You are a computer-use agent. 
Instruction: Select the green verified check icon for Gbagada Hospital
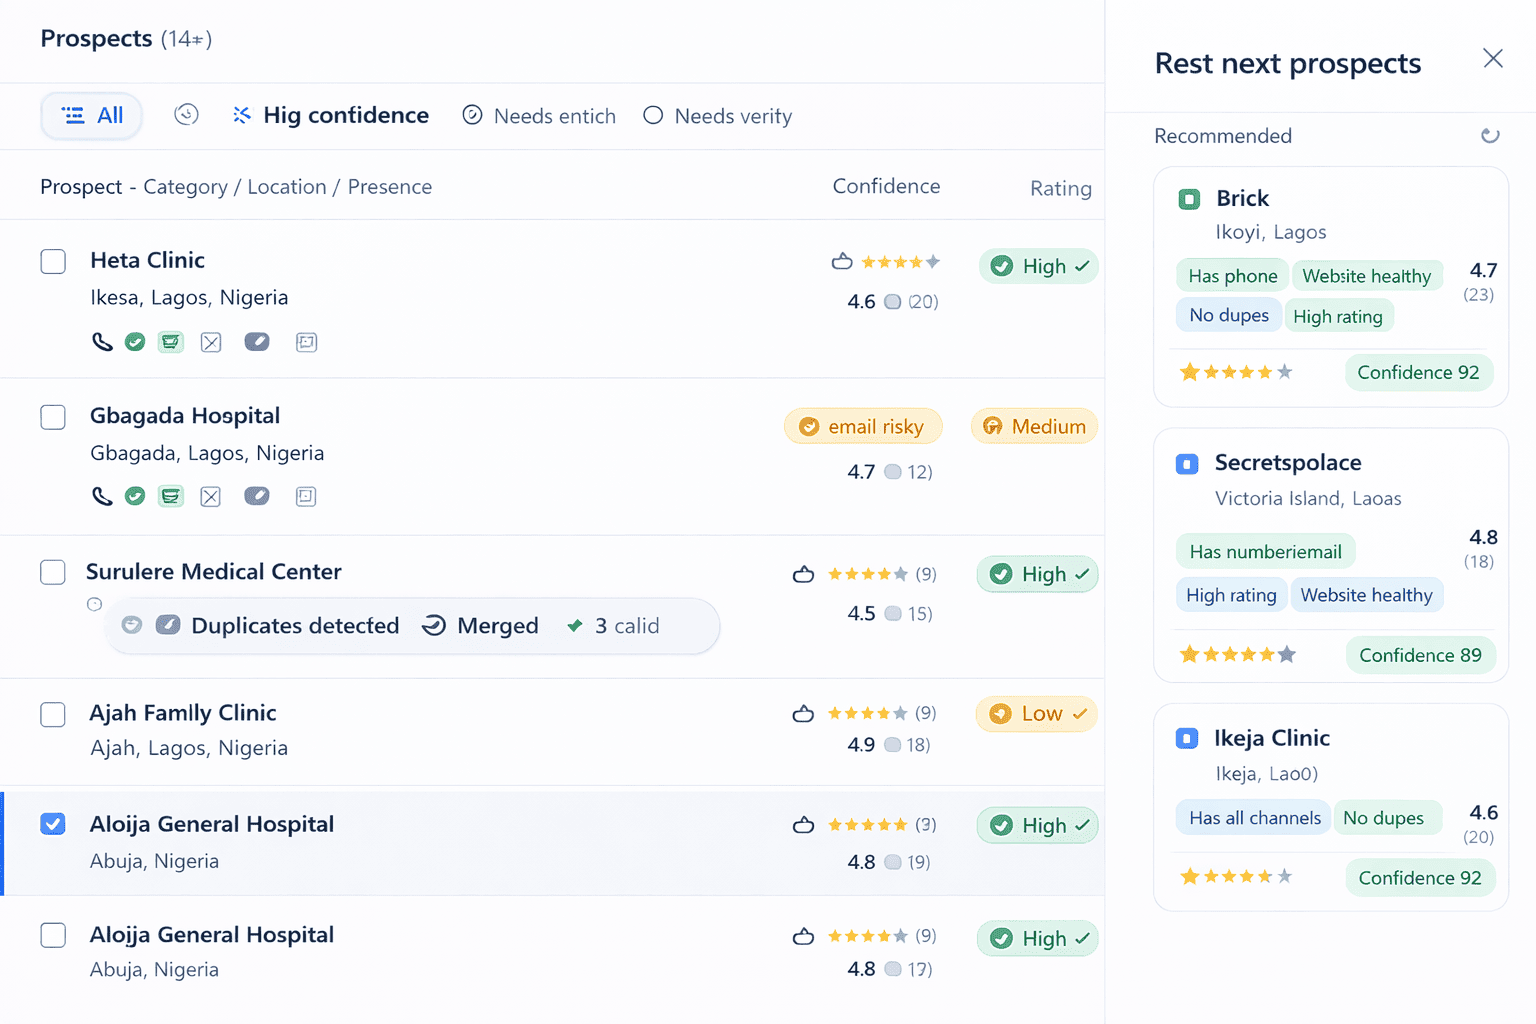point(135,496)
